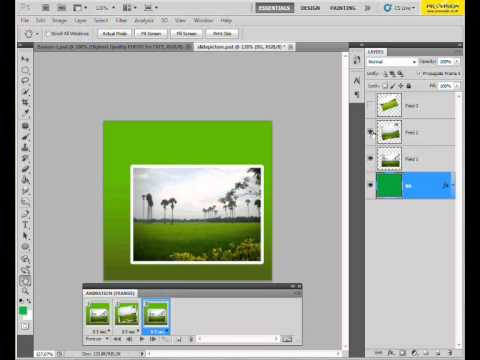Click the Tween animation frames icon
The height and width of the screenshot is (360, 480).
[165, 339]
